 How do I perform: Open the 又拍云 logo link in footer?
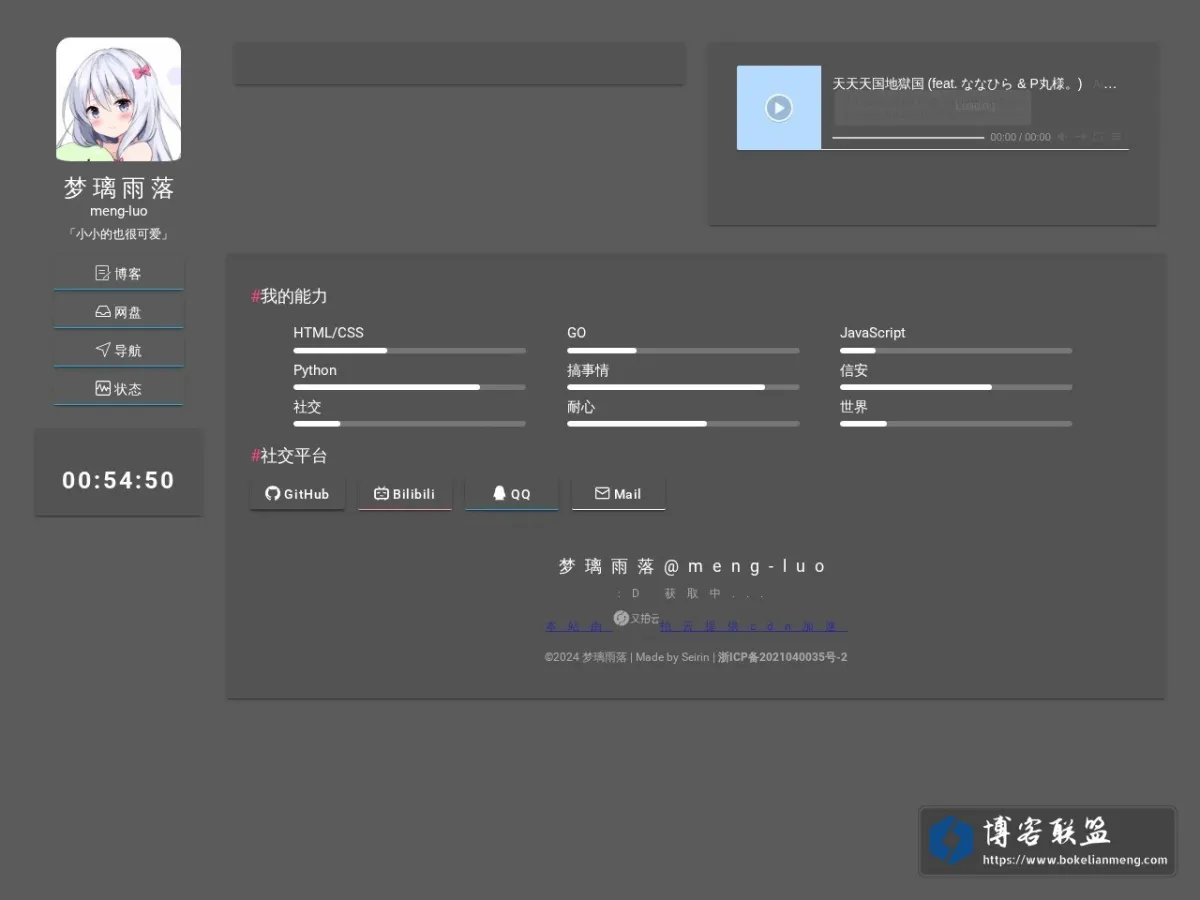pos(636,618)
